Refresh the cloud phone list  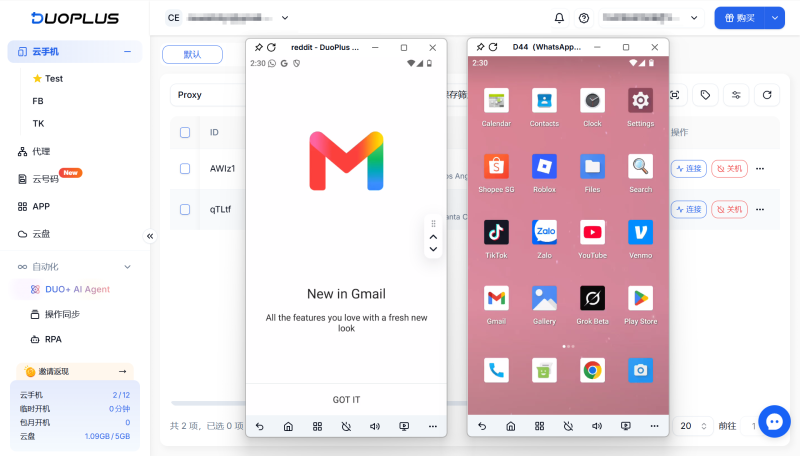click(767, 95)
